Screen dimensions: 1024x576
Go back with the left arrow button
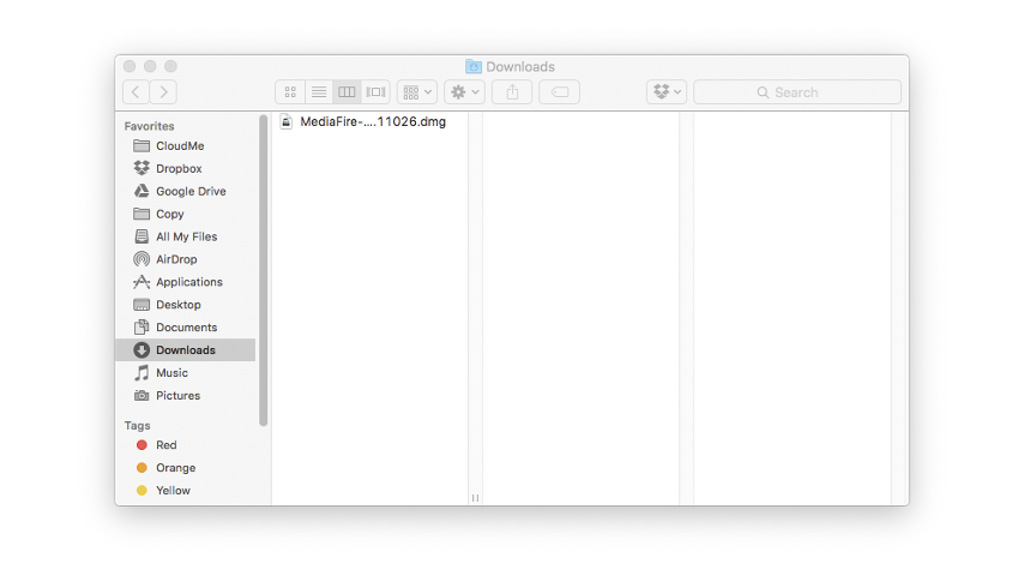tap(136, 92)
